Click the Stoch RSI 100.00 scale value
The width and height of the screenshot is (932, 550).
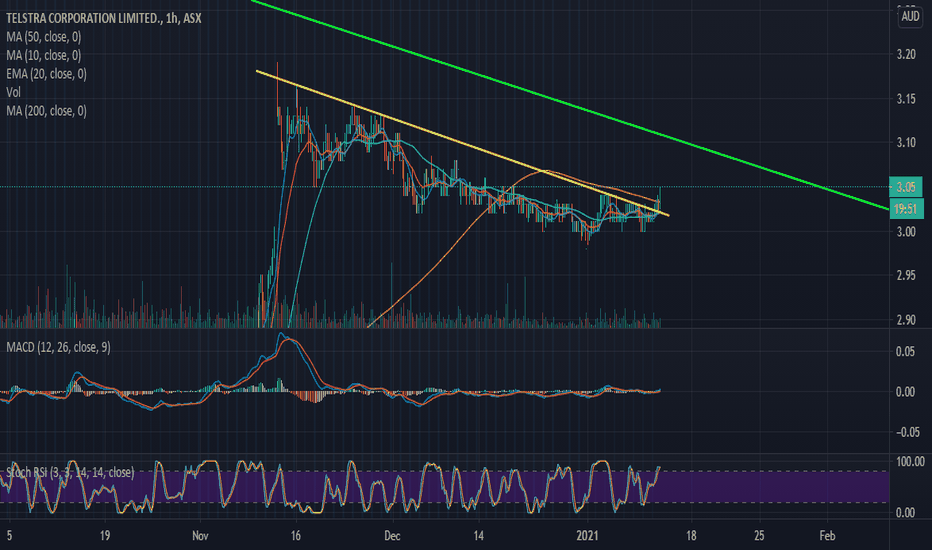910,462
